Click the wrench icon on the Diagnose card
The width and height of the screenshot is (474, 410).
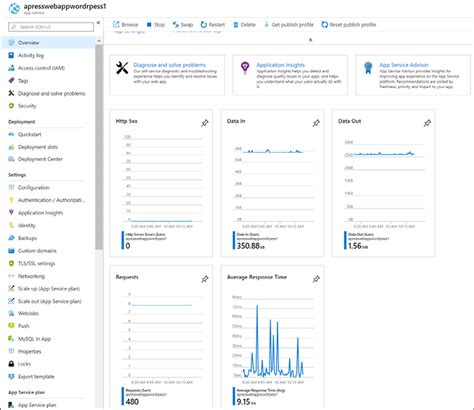click(122, 68)
